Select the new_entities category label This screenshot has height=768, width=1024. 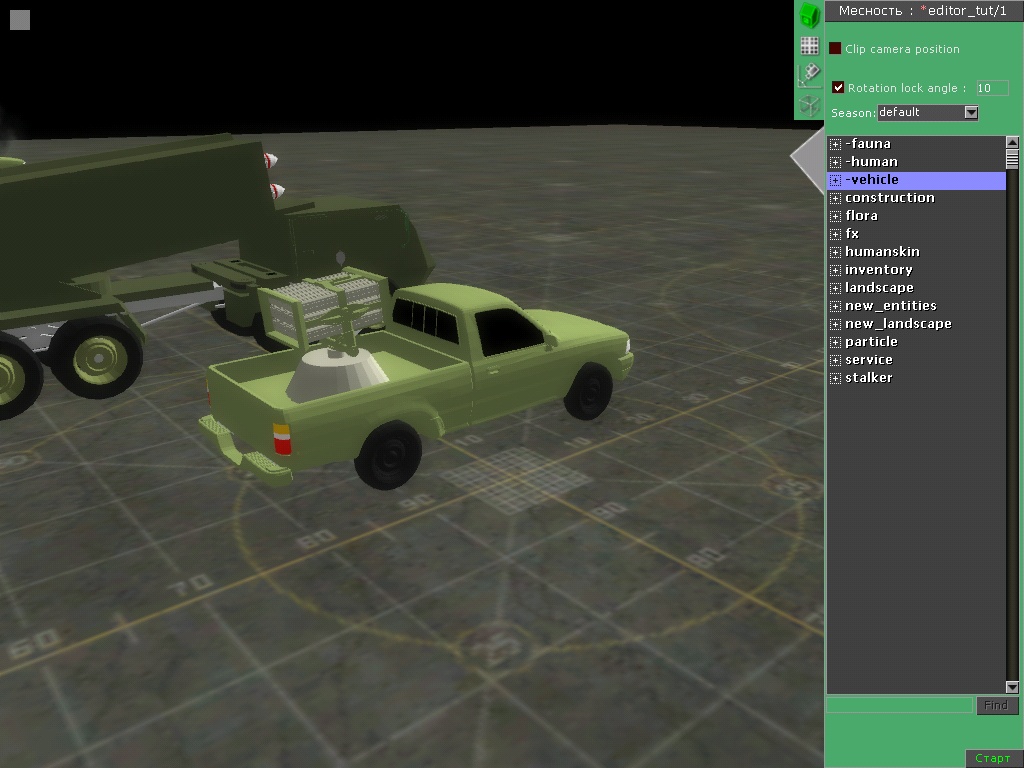coord(891,306)
